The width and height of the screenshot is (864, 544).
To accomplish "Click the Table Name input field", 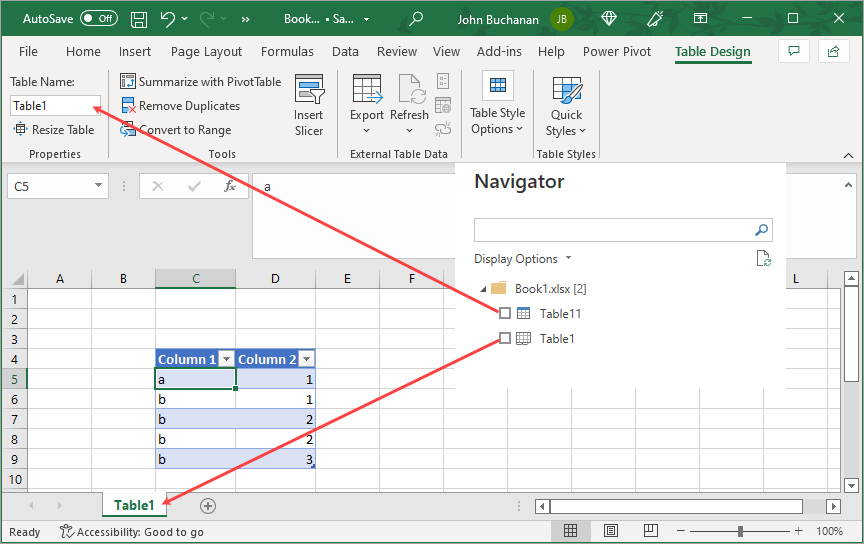I will pos(55,105).
